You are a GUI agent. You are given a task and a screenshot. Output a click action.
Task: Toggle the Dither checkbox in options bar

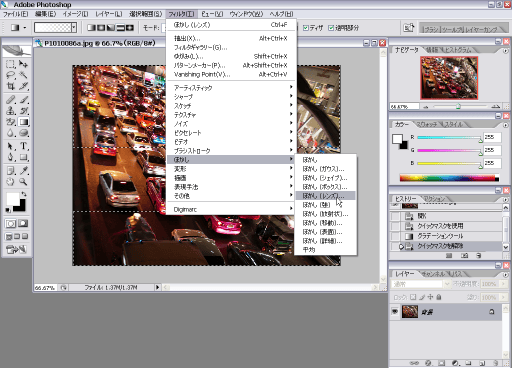(x=306, y=28)
